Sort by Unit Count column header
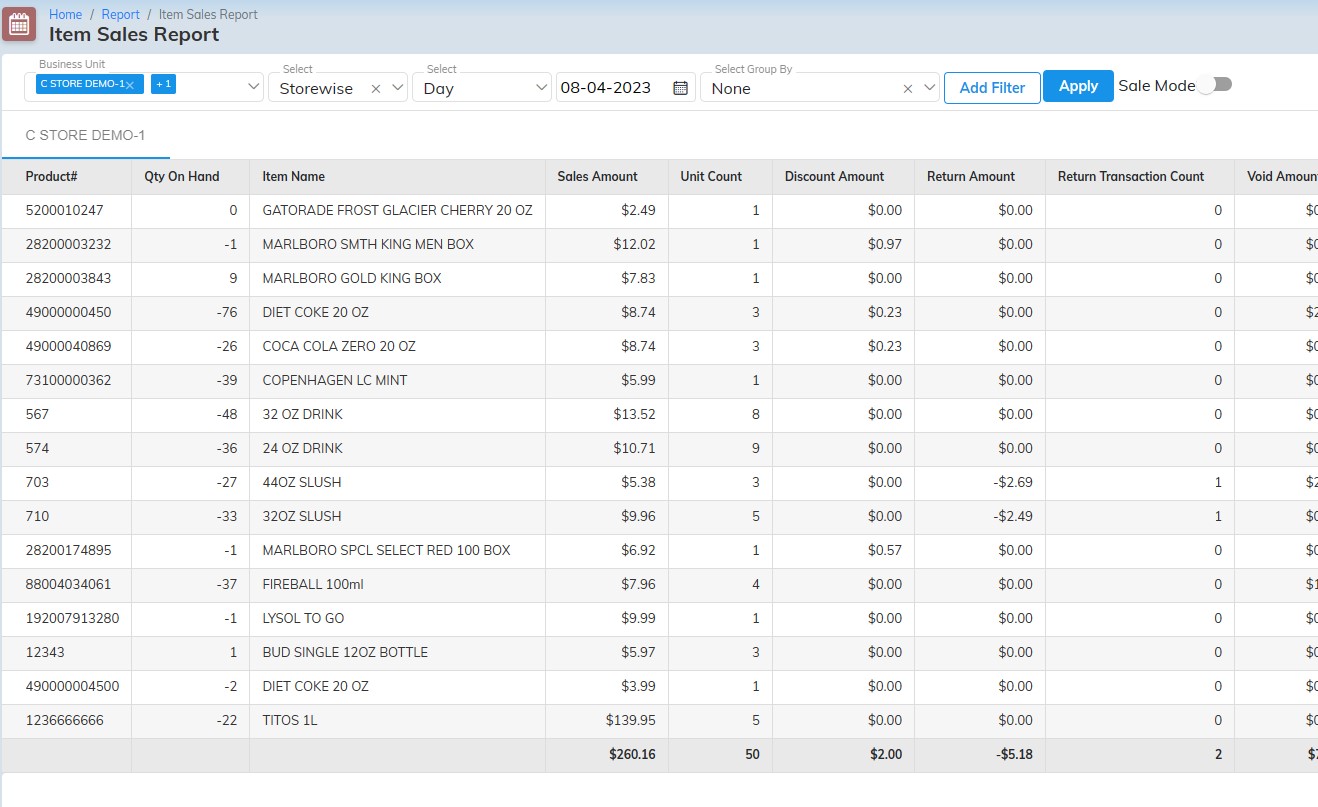 pos(711,176)
